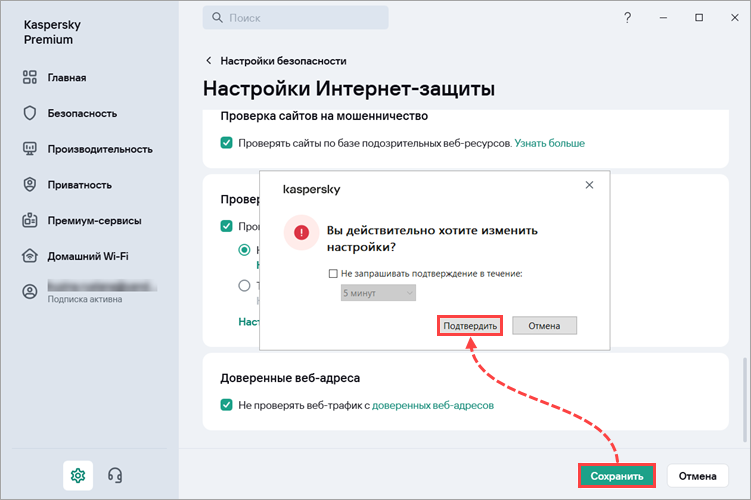Open the '5 минут' dropdown
The height and width of the screenshot is (500, 751).
coord(378,293)
